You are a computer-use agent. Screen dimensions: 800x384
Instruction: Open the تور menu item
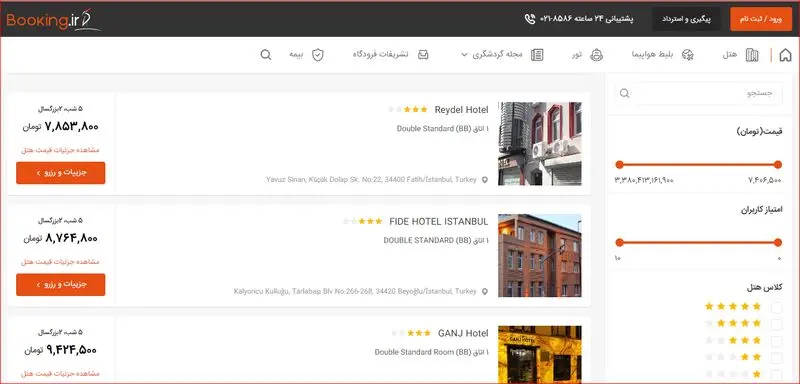(x=577, y=55)
